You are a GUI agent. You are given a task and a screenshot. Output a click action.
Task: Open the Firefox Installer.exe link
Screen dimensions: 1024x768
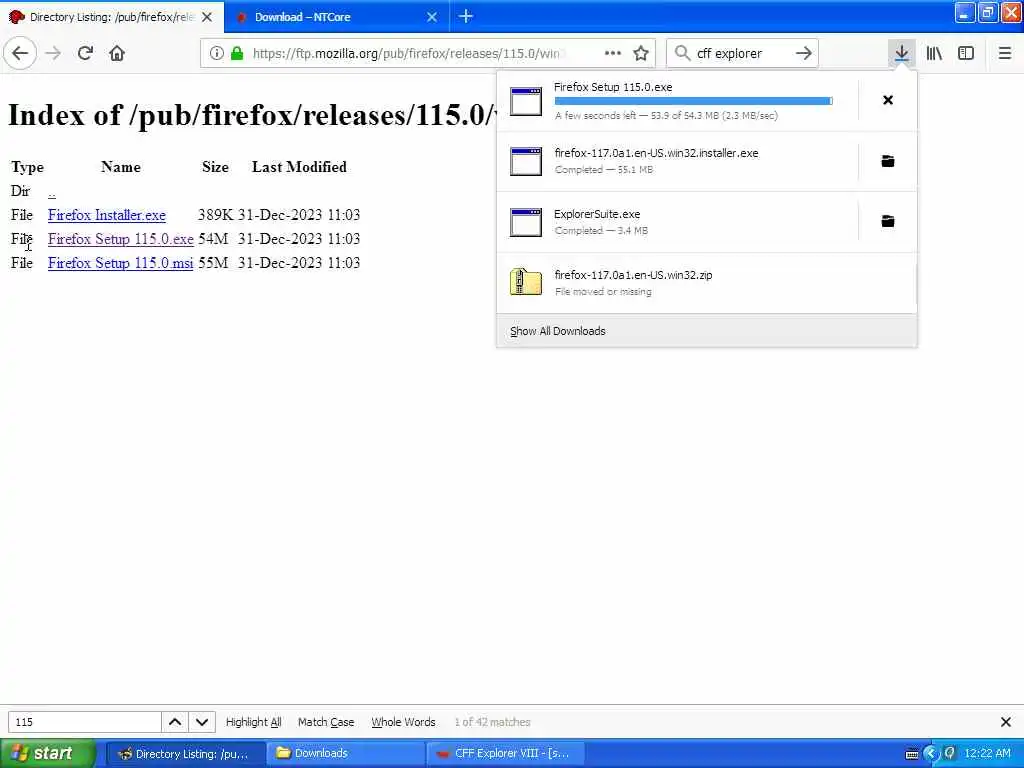[106, 215]
